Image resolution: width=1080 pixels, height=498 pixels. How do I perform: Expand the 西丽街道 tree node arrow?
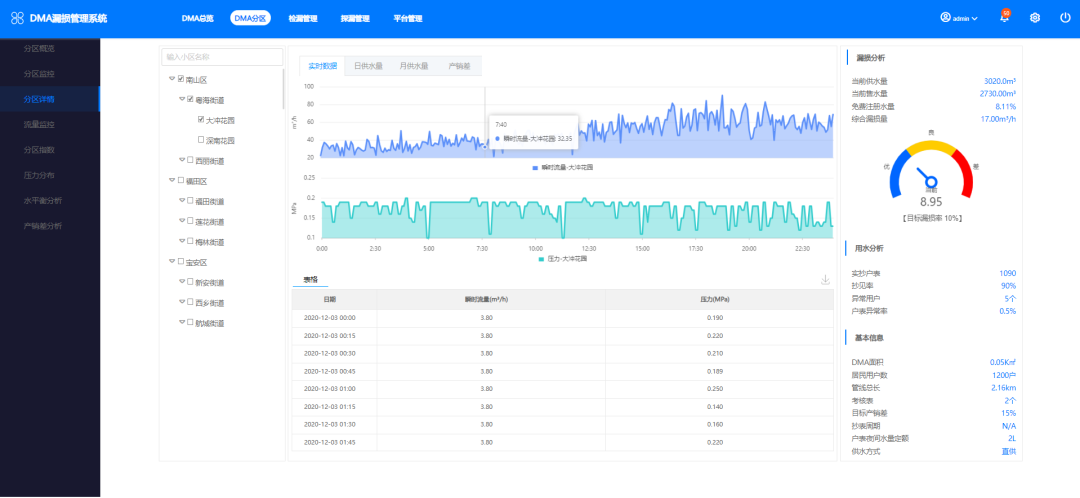click(182, 160)
